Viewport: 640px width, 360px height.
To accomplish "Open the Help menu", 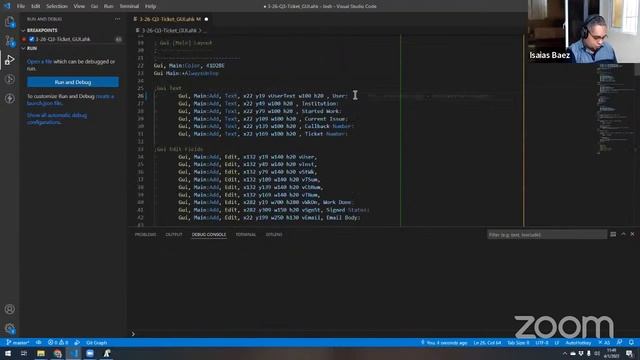I will point(151,6).
